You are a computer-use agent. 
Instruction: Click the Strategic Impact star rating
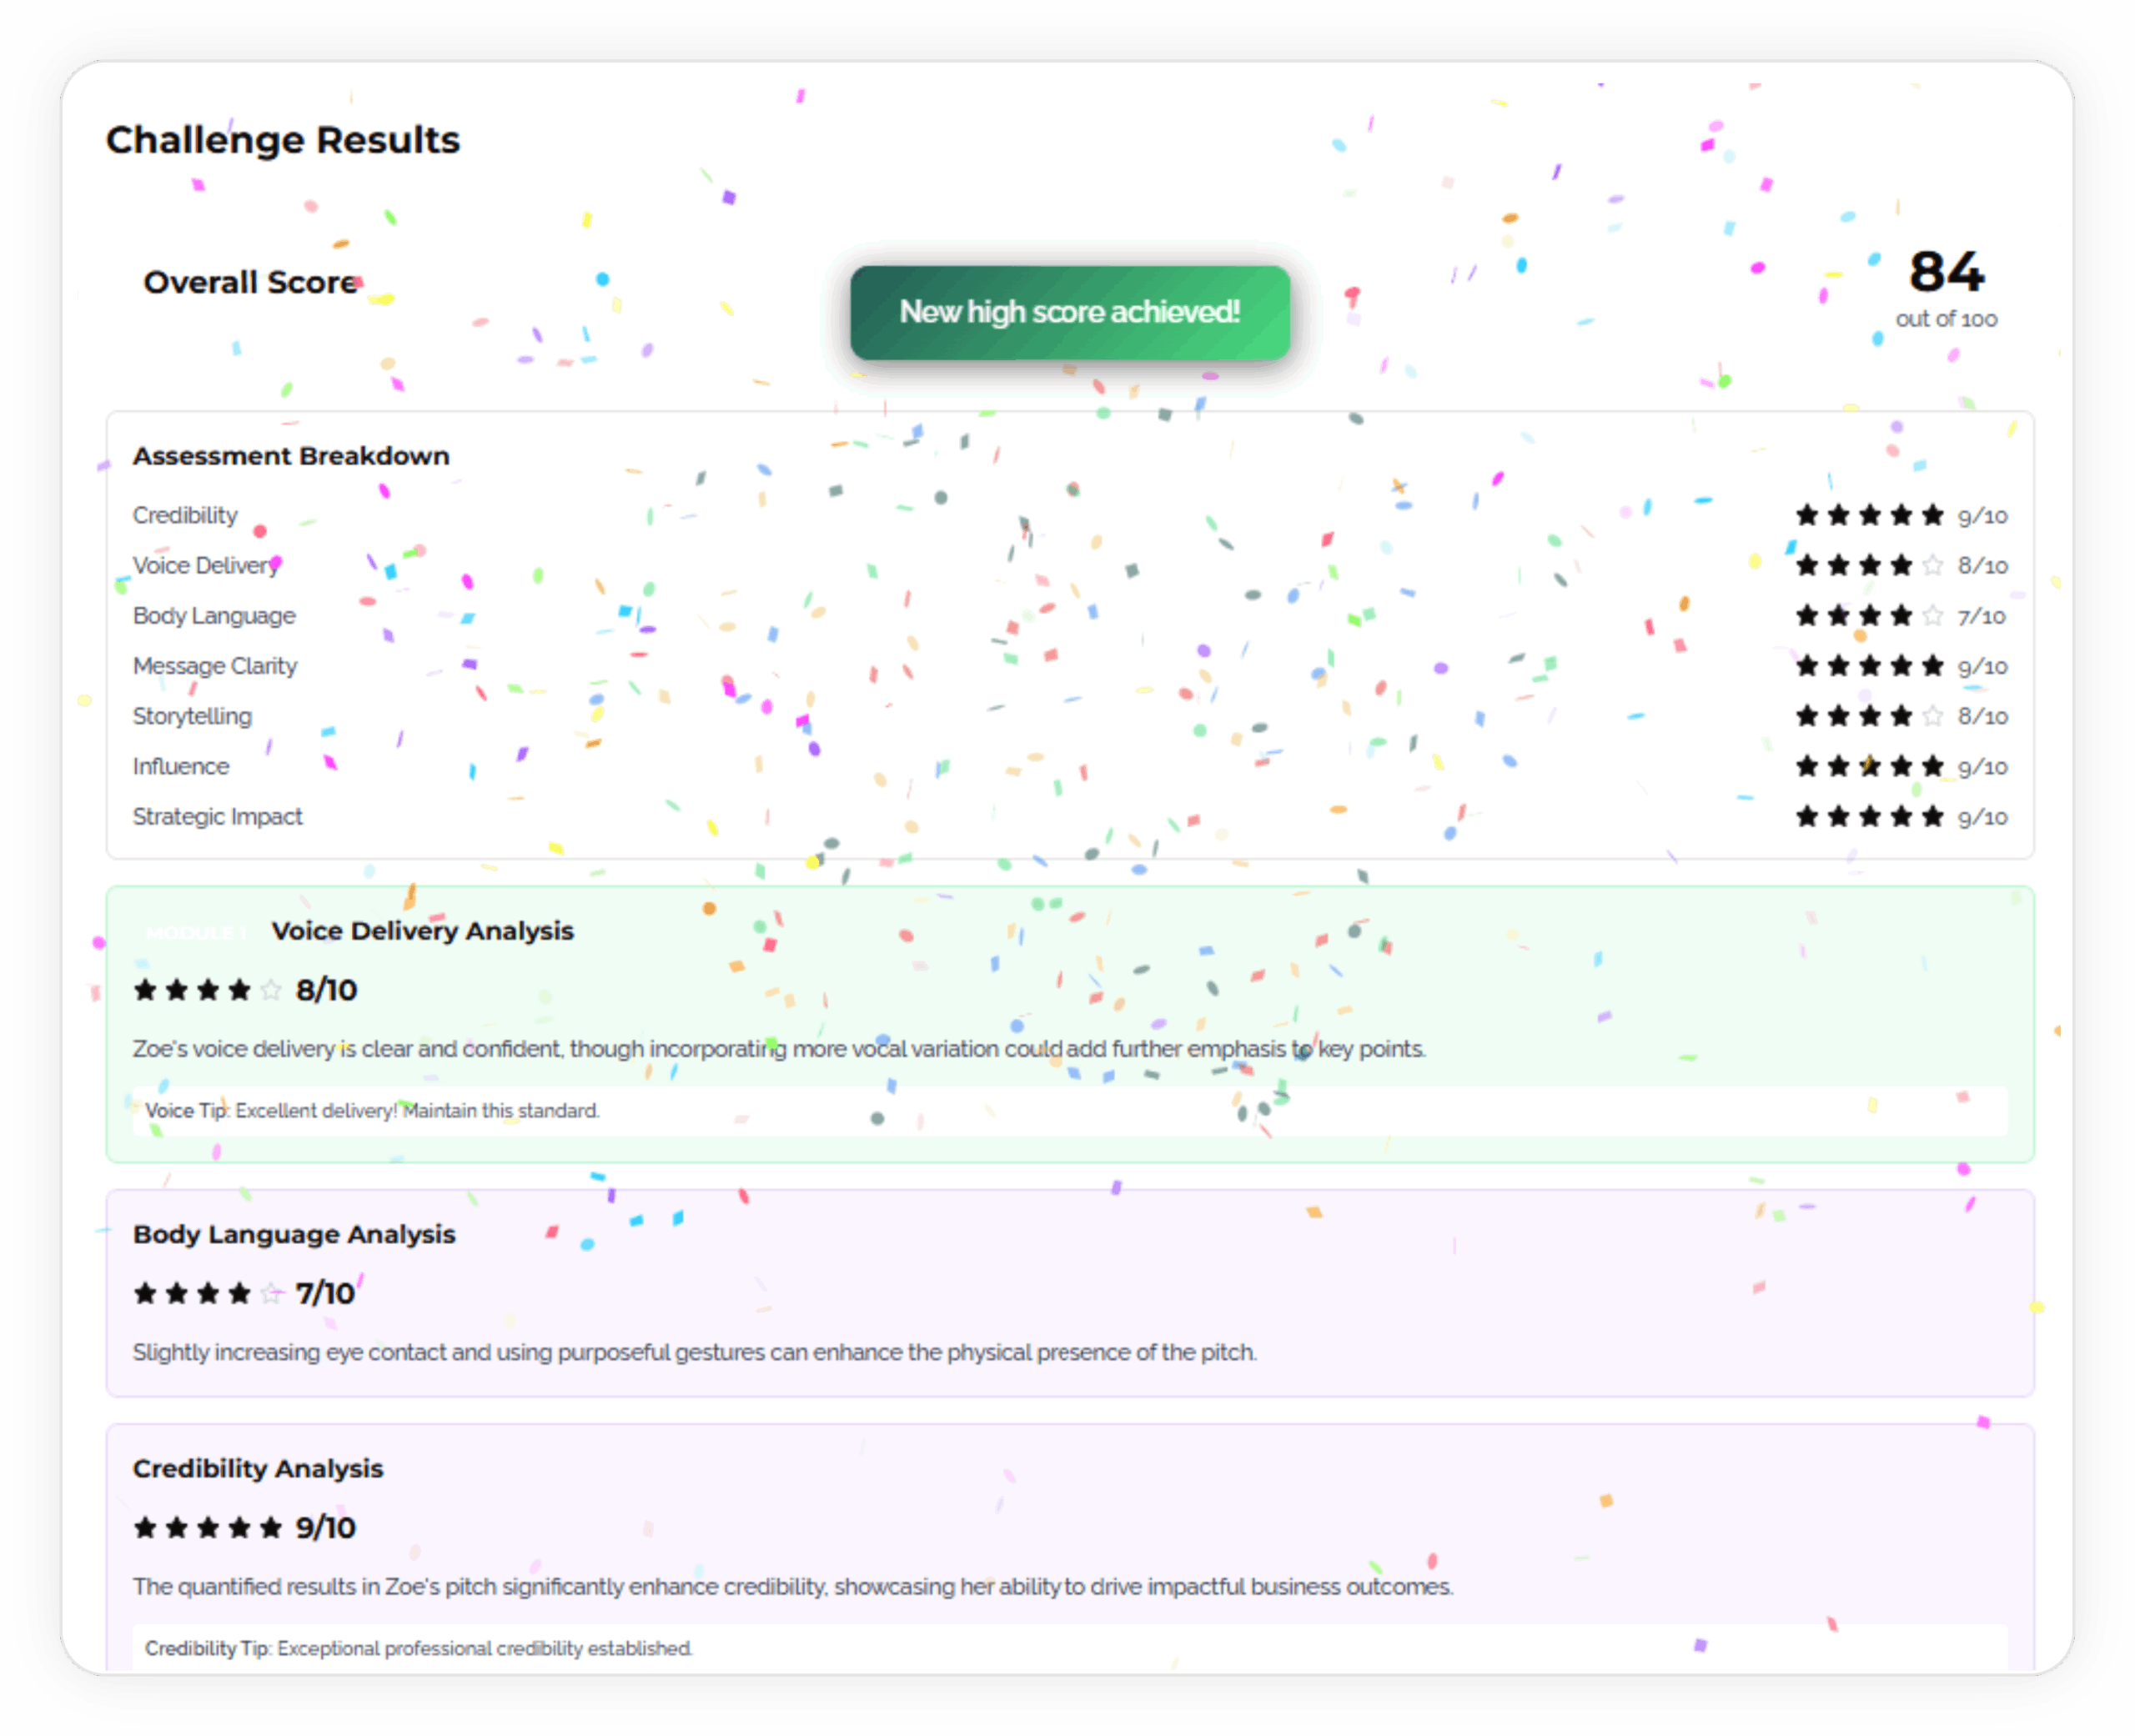[1868, 816]
